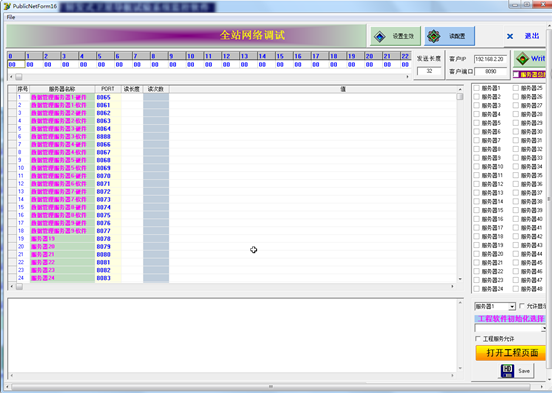Check the 服务器1 checkbox
The height and width of the screenshot is (394, 552).
click(476, 88)
